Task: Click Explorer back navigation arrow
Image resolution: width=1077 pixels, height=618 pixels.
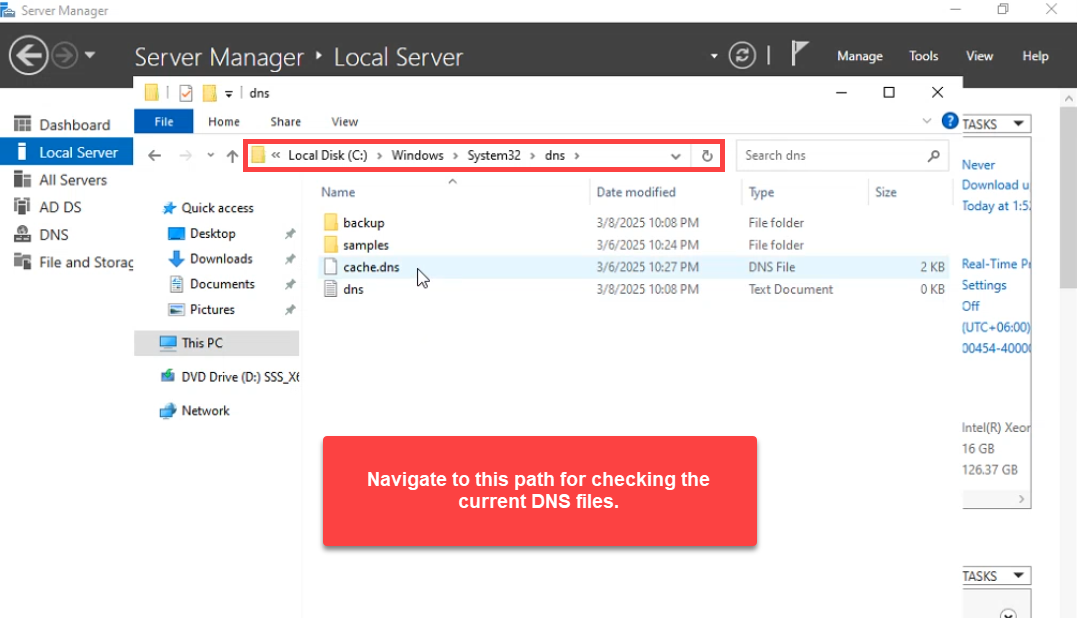Action: [x=155, y=156]
